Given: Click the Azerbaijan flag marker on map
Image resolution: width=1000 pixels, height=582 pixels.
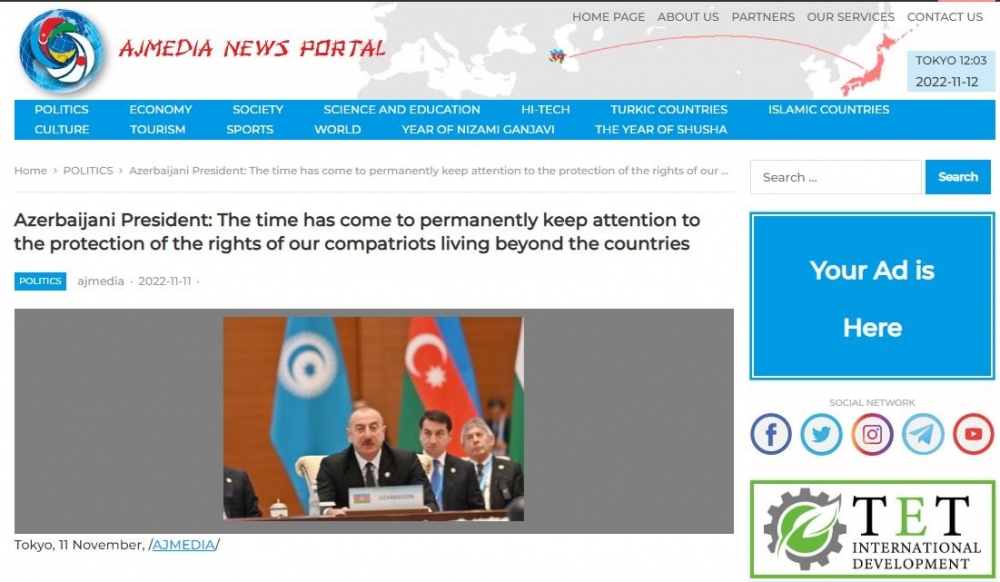Looking at the screenshot, I should (x=557, y=56).
